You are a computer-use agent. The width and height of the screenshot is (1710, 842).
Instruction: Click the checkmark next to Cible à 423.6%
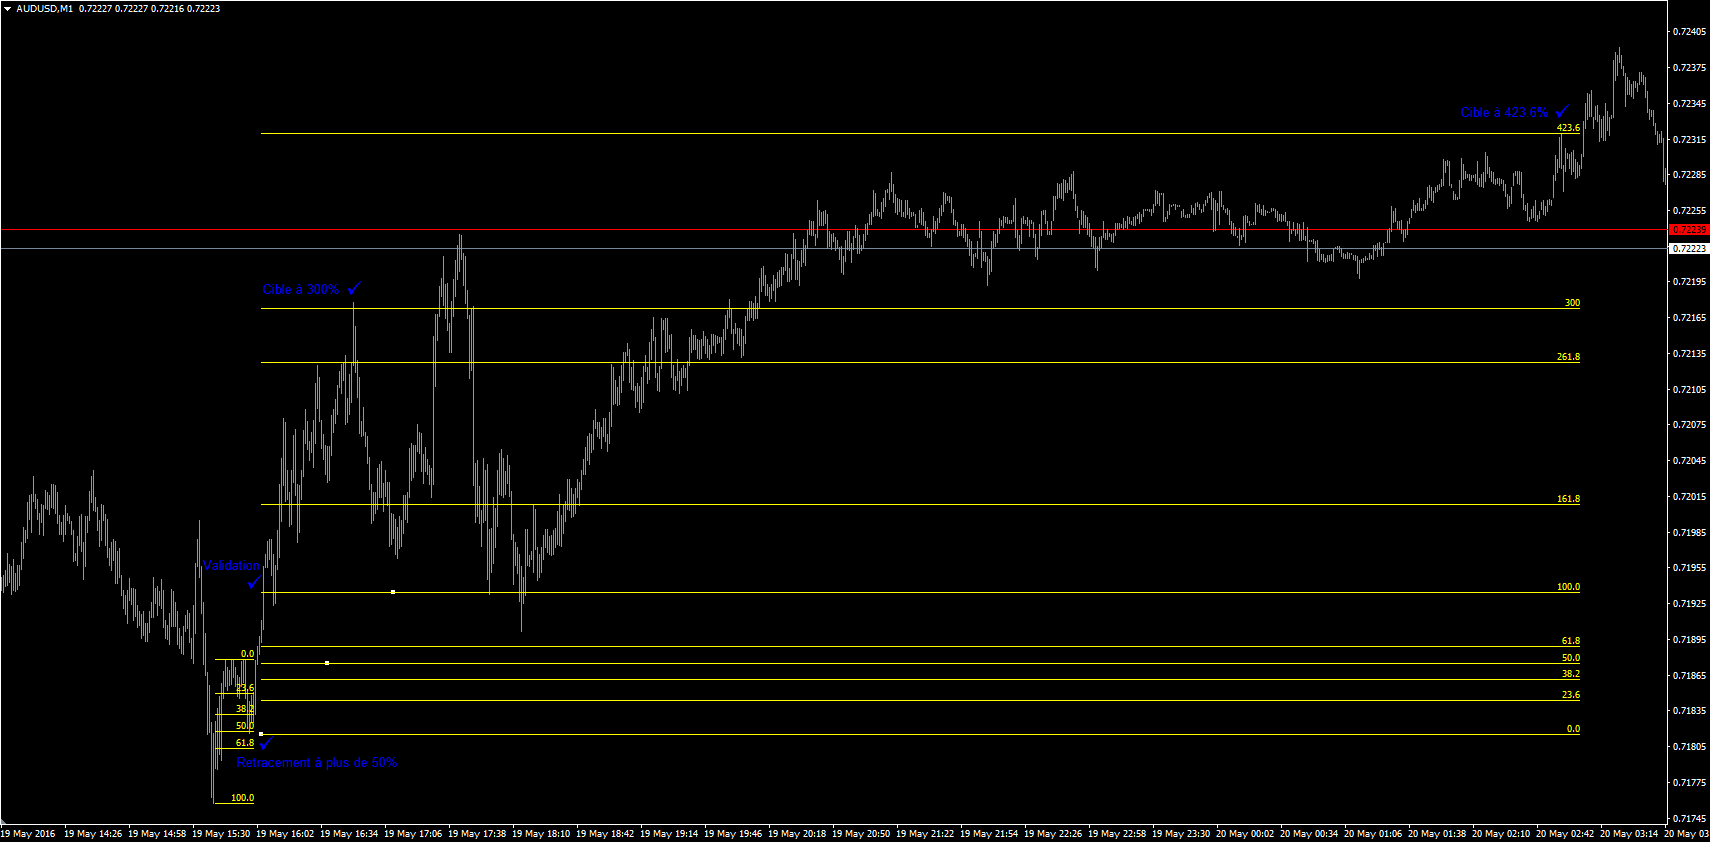point(1562,111)
